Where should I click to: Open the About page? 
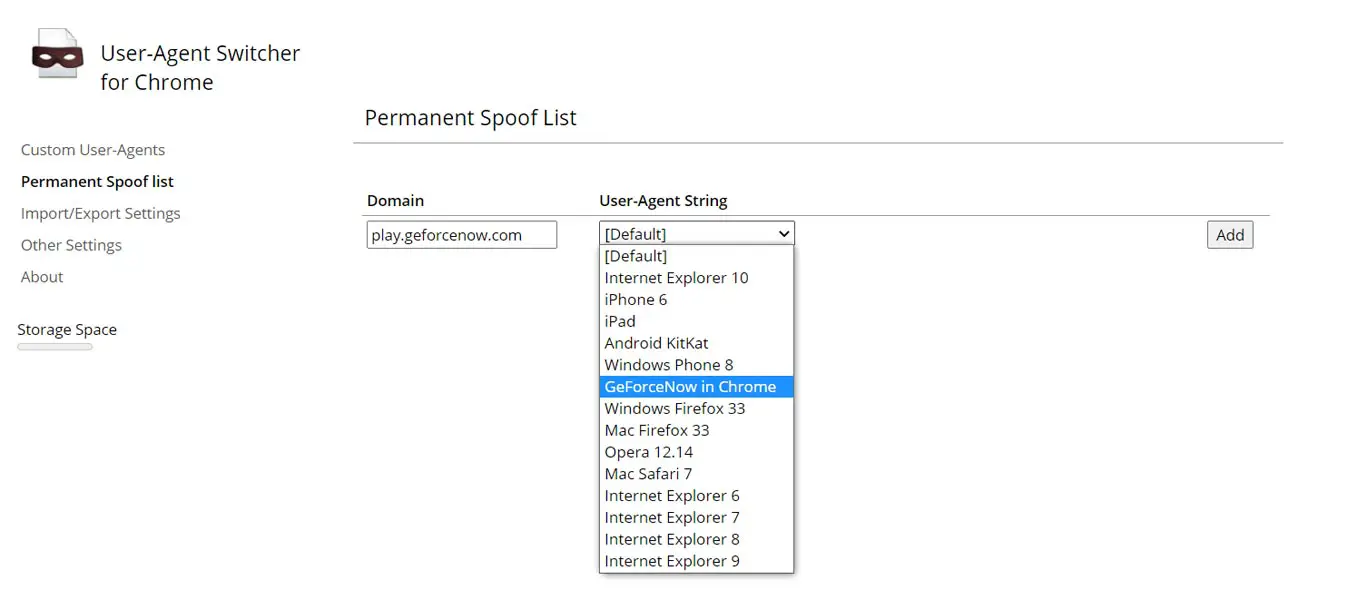pyautogui.click(x=42, y=277)
